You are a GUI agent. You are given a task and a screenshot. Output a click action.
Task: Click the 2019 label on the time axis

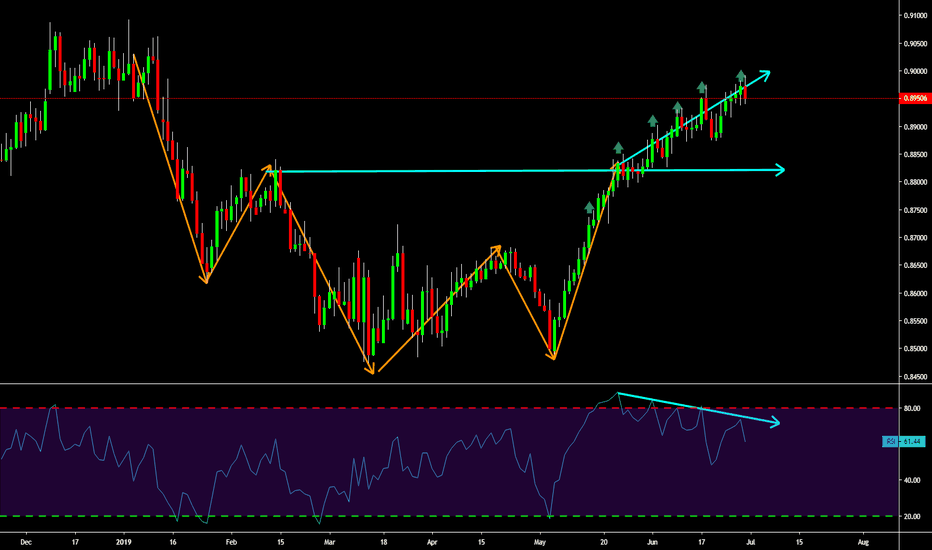tap(124, 542)
